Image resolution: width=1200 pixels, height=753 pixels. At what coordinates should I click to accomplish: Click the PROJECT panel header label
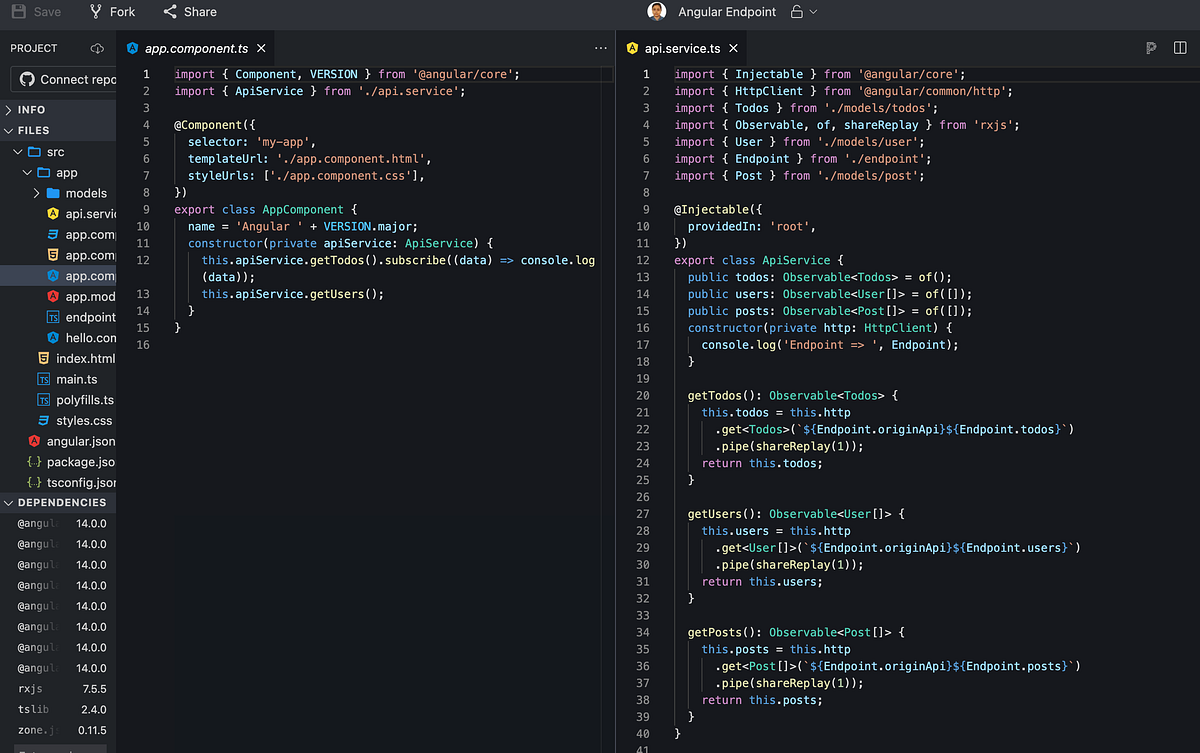click(34, 48)
